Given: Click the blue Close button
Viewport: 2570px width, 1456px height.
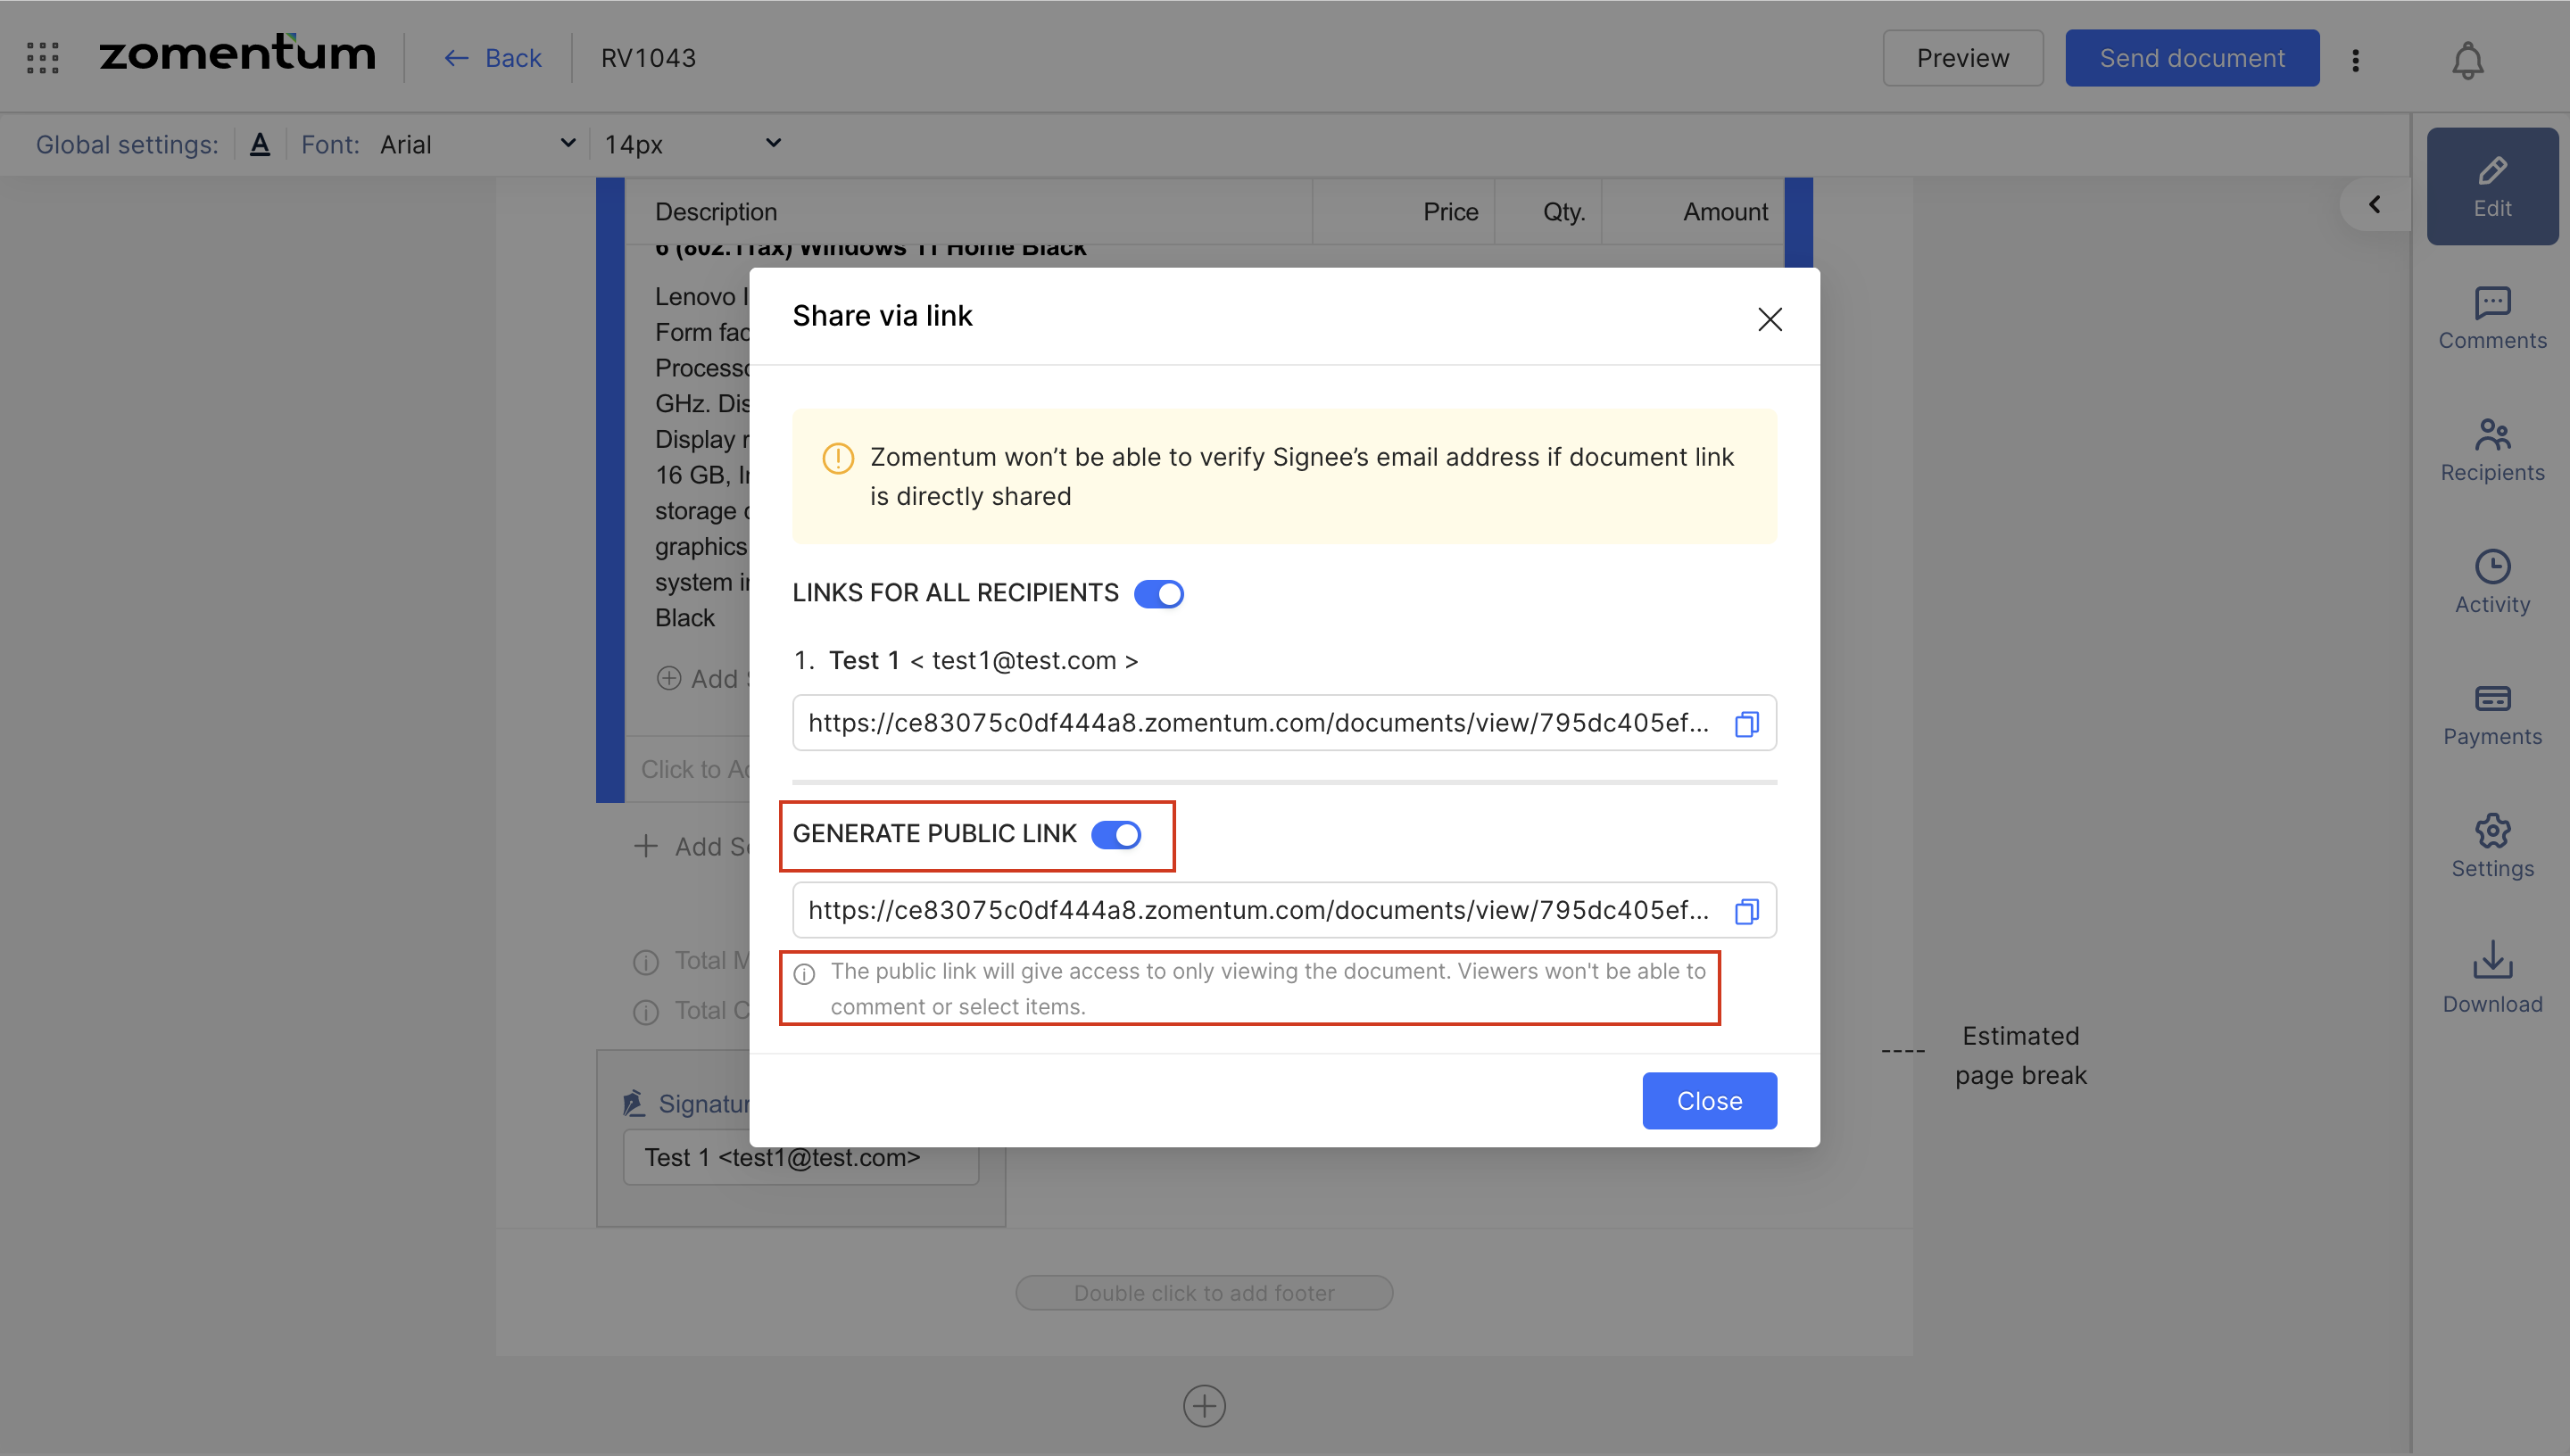Looking at the screenshot, I should tap(1708, 1100).
